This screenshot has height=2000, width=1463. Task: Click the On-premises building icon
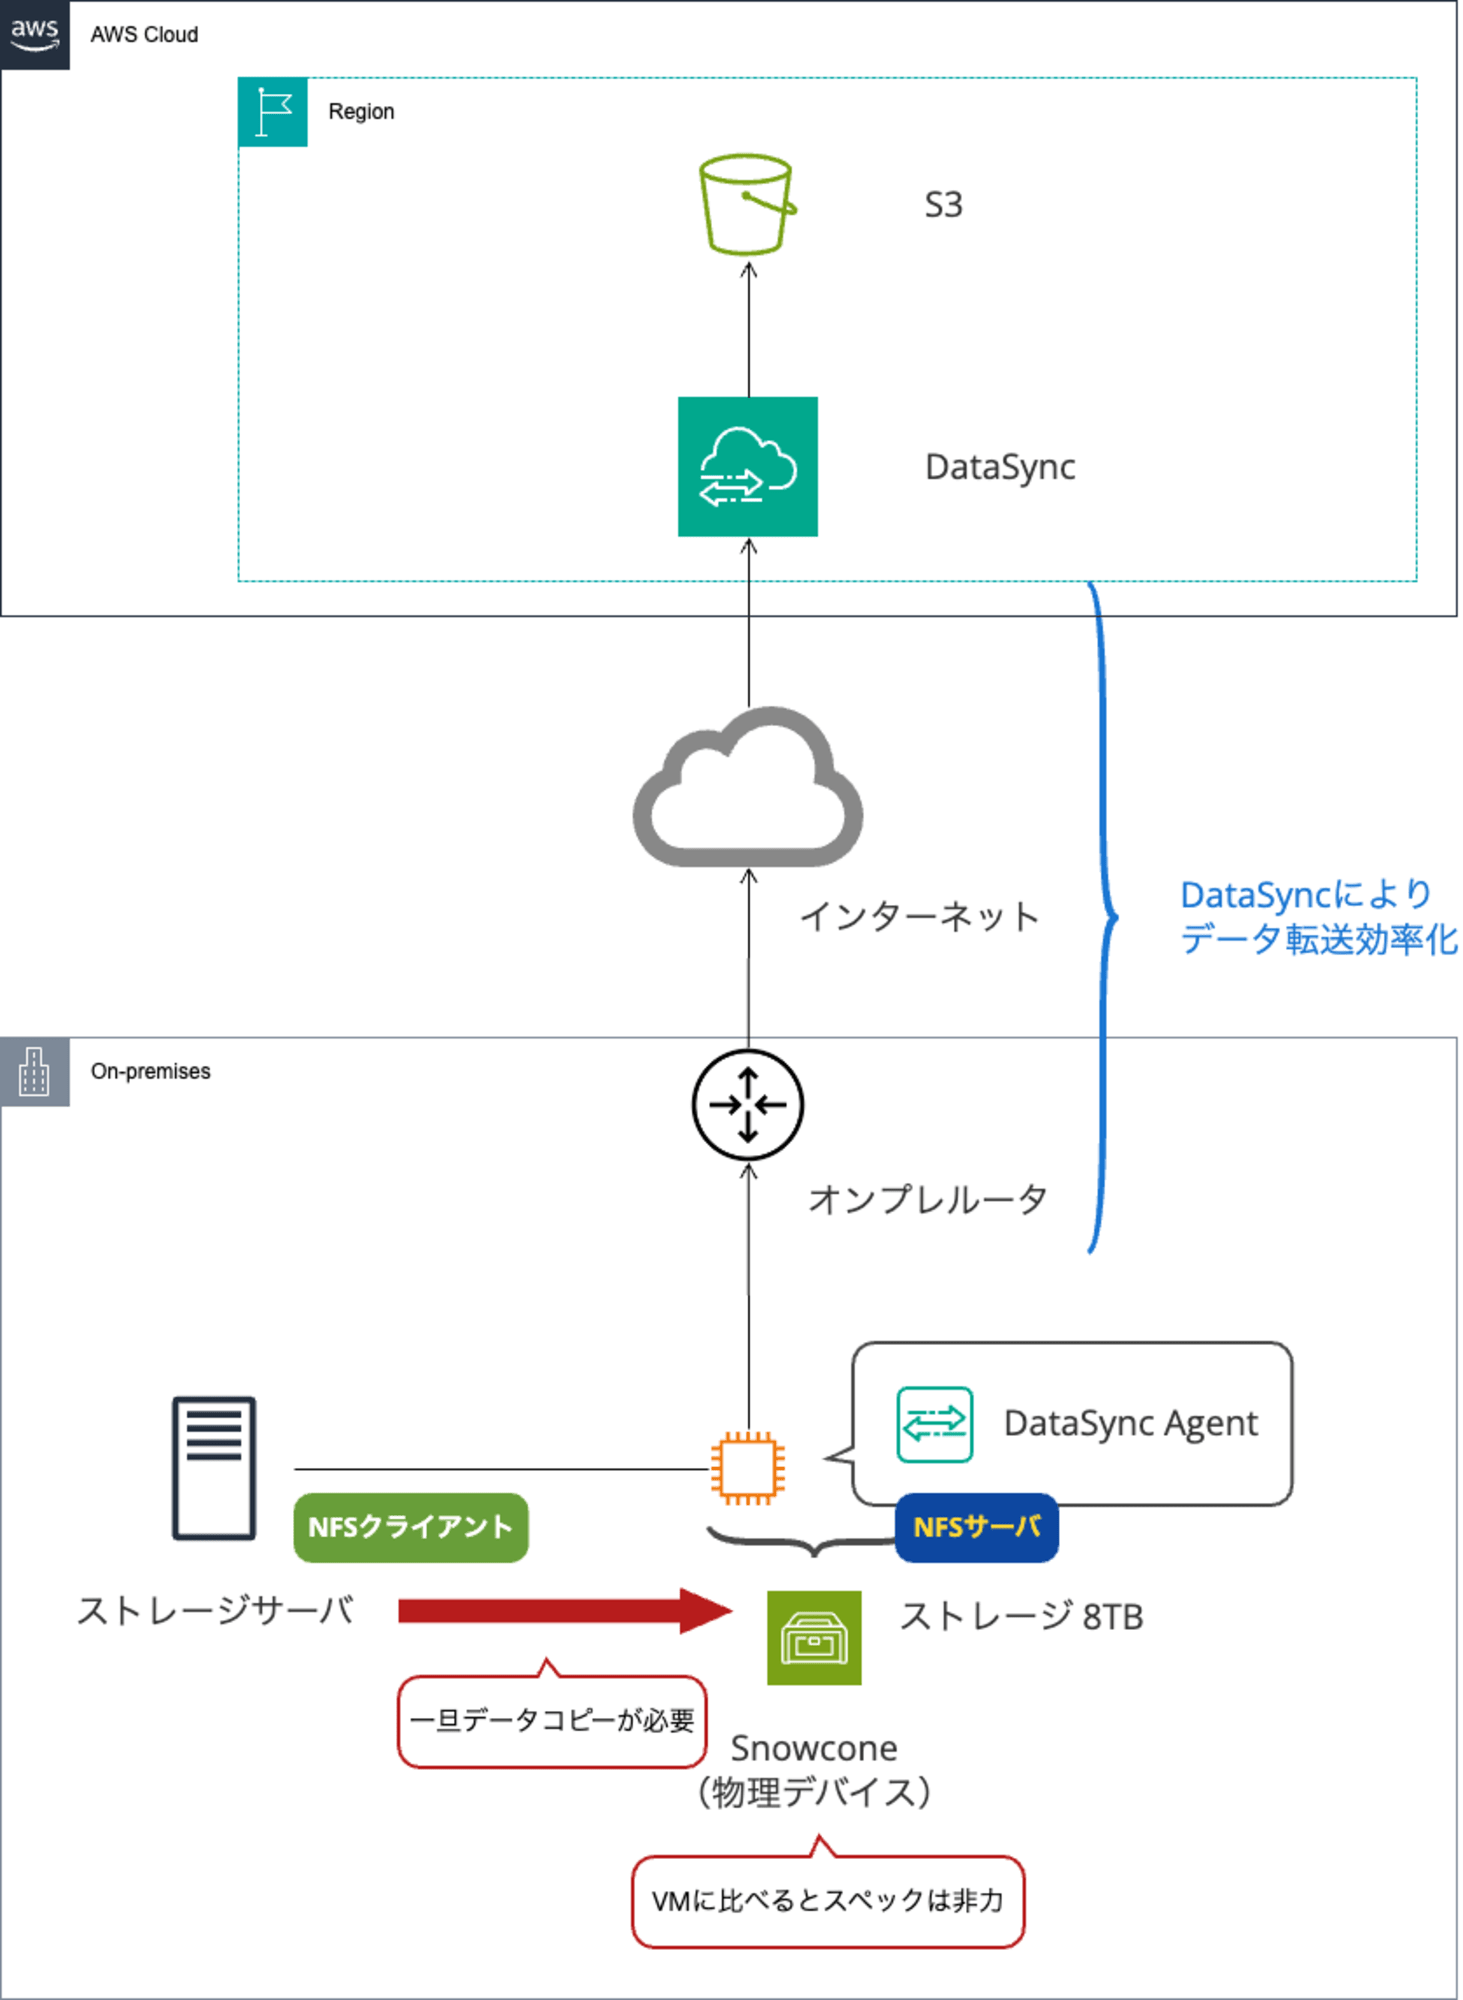pos(35,1072)
